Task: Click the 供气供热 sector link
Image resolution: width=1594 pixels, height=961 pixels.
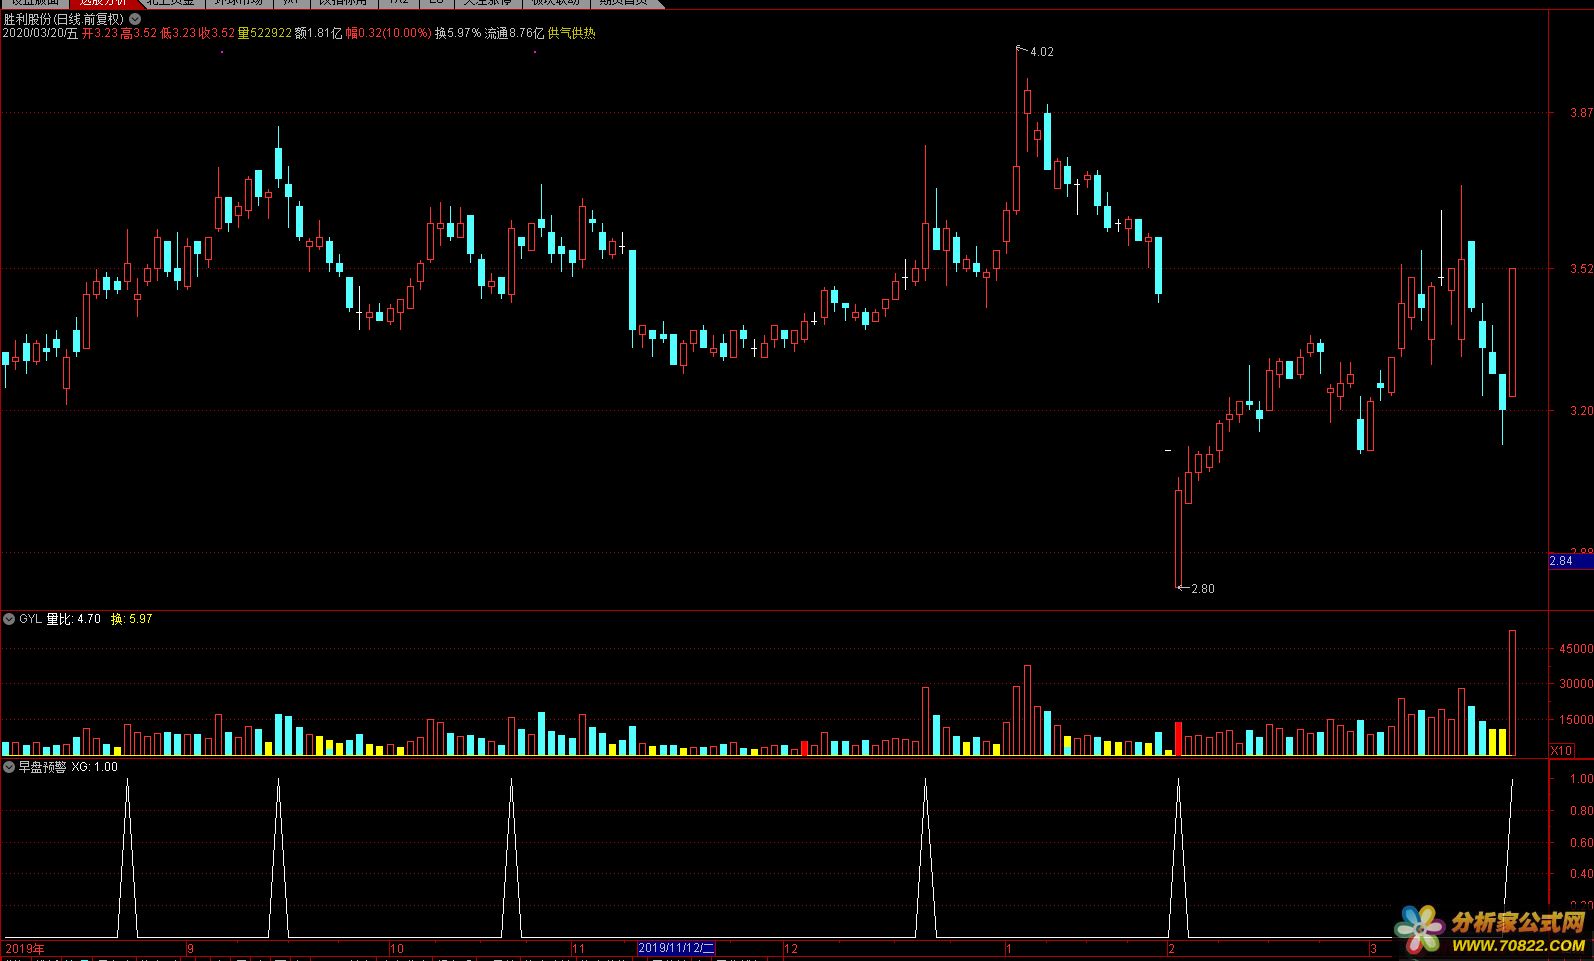Action: tap(572, 33)
